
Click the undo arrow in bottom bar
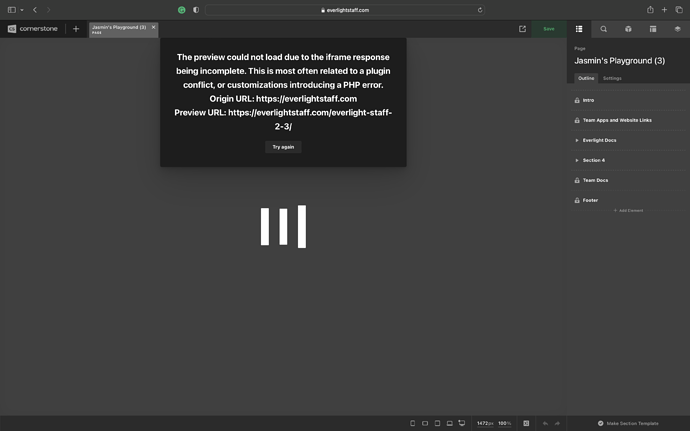(x=544, y=423)
